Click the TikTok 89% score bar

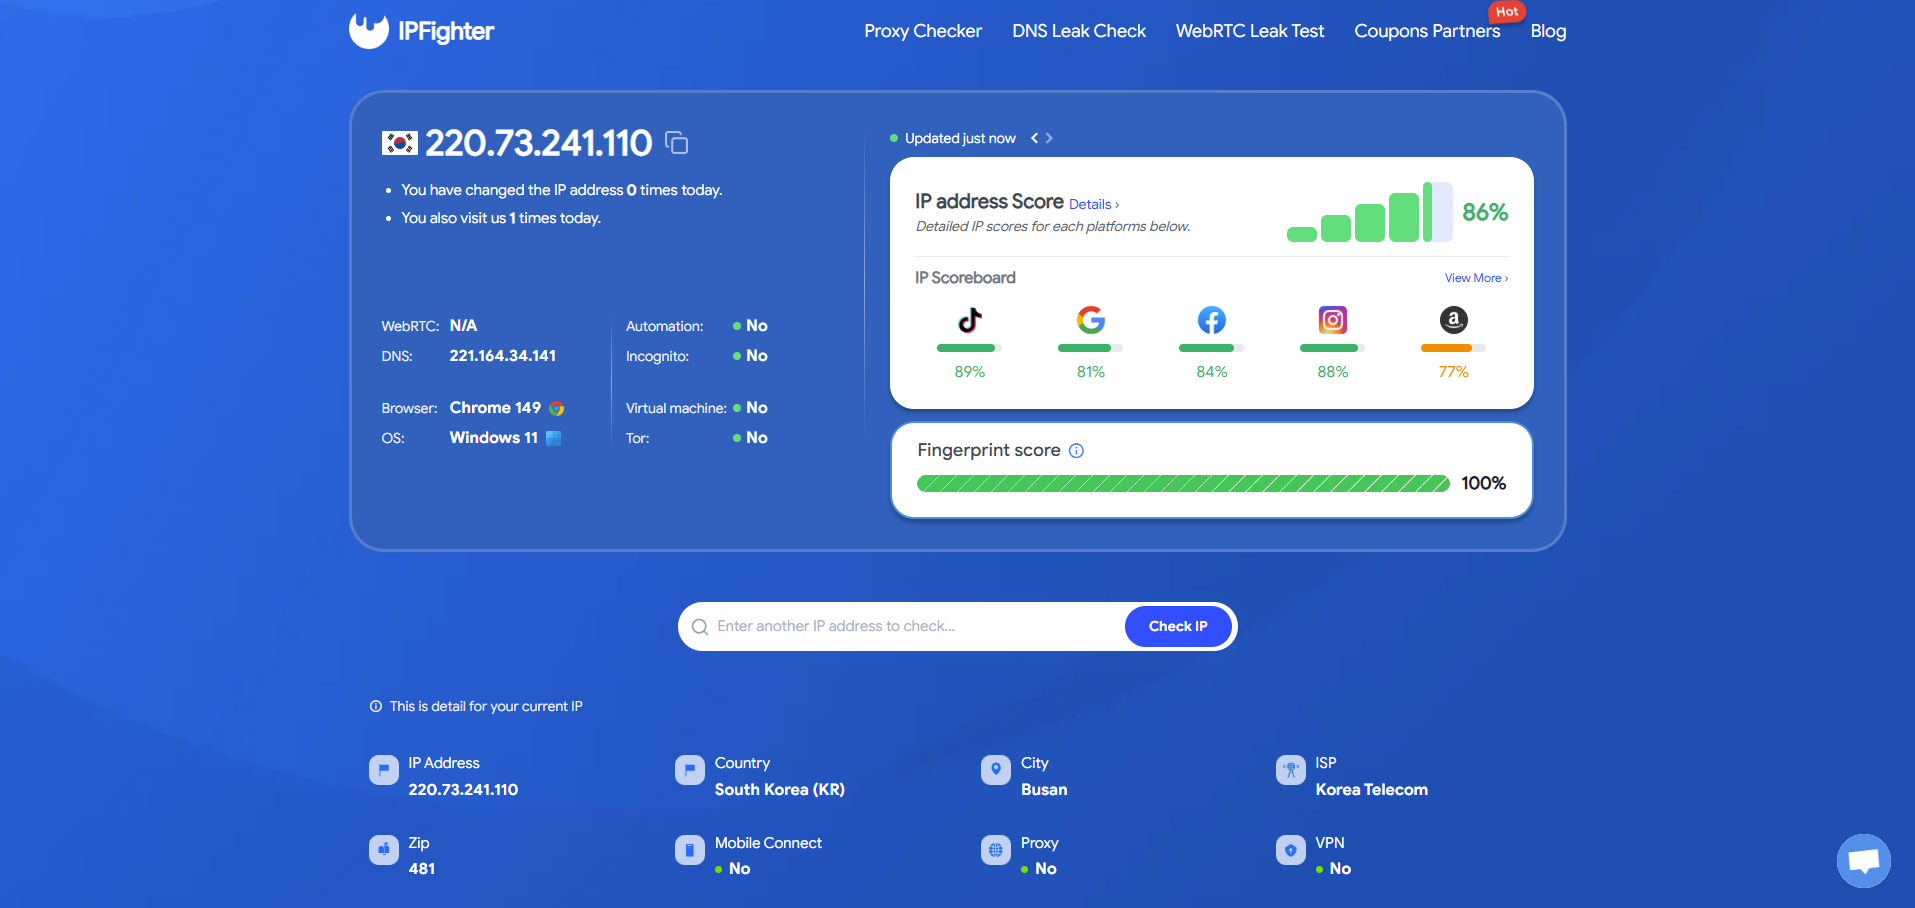click(x=969, y=348)
